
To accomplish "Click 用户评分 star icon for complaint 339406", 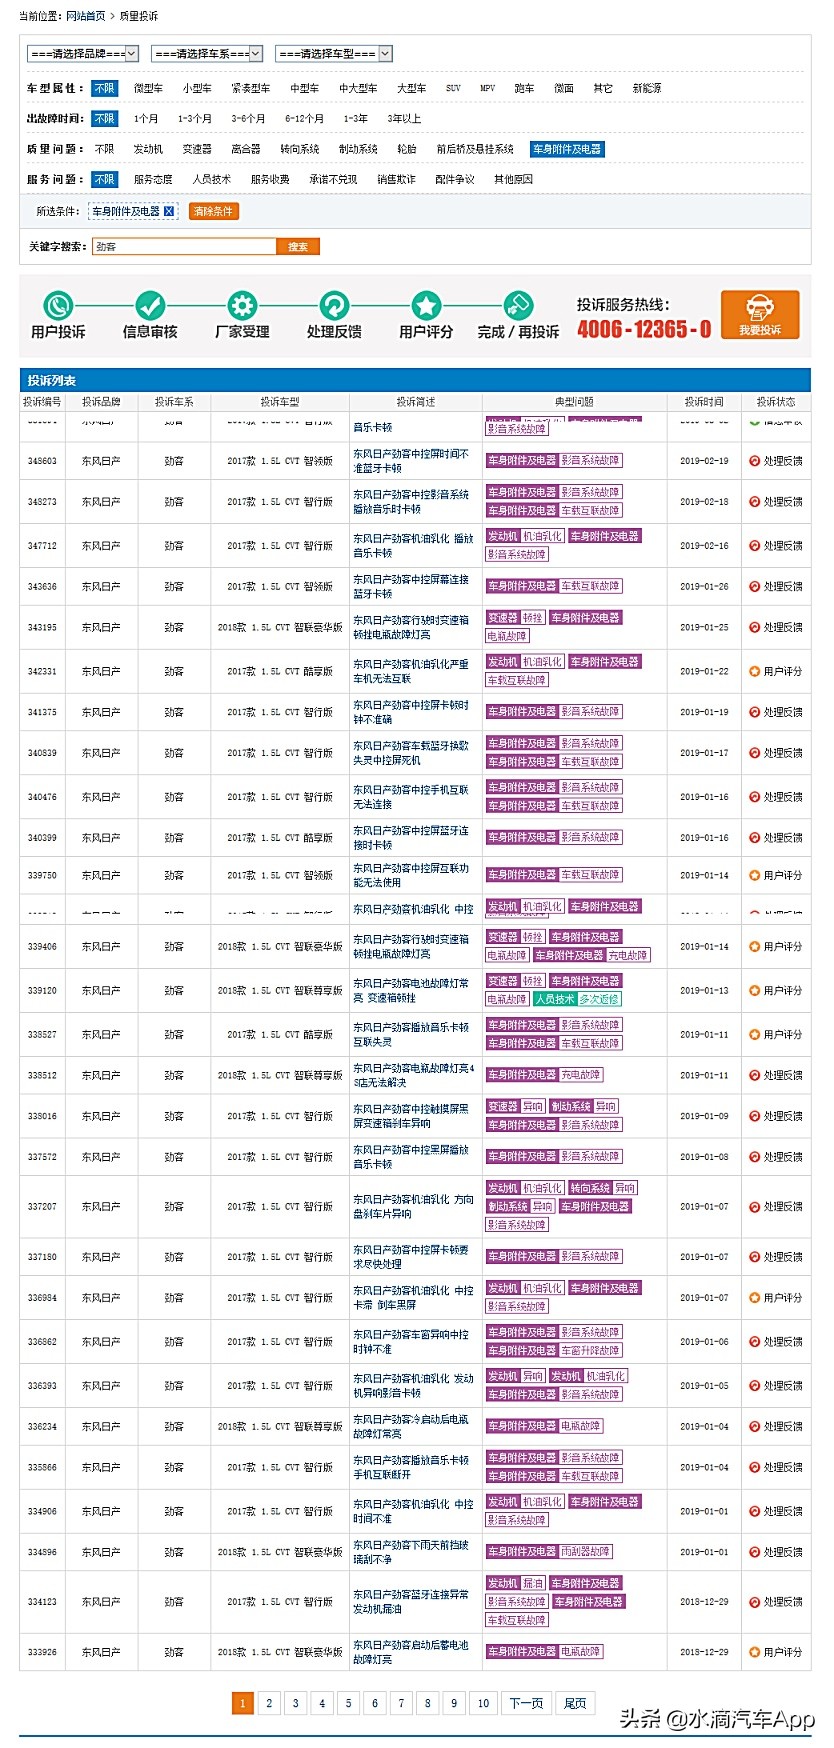I will (755, 946).
